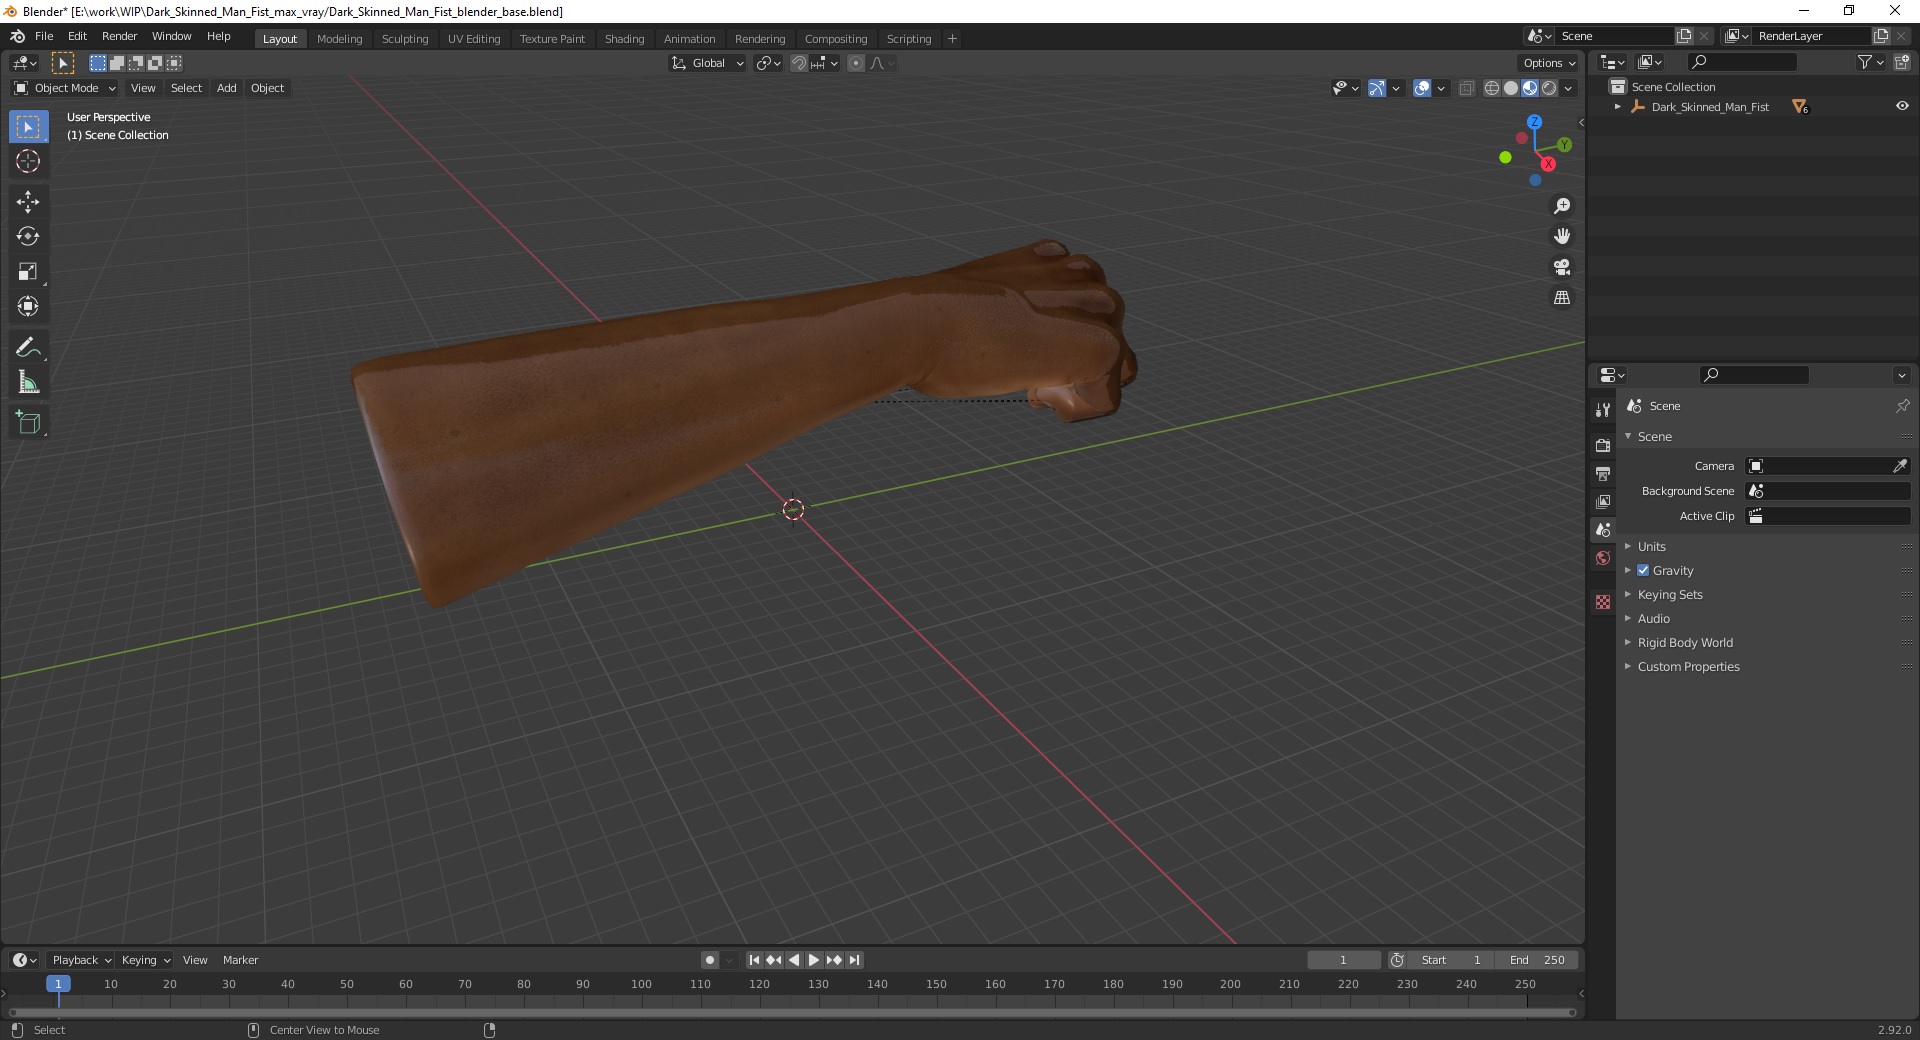Activate the Transform tool
Screen dimensions: 1920x1040
28,307
